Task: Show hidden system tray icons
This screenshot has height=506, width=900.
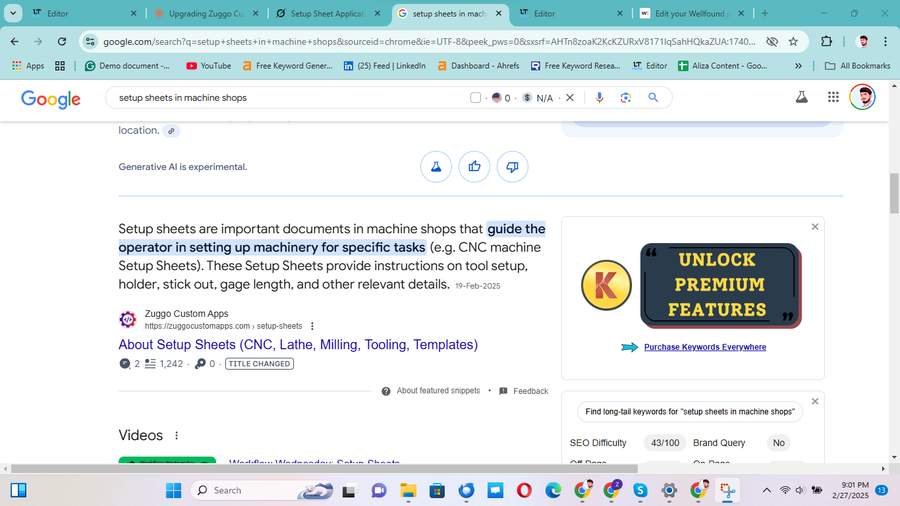Action: [x=766, y=491]
